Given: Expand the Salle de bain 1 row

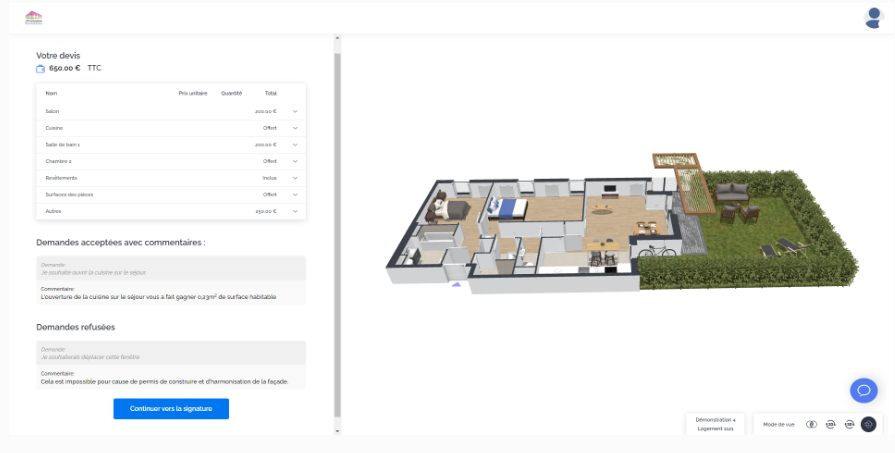Looking at the screenshot, I should point(295,145).
